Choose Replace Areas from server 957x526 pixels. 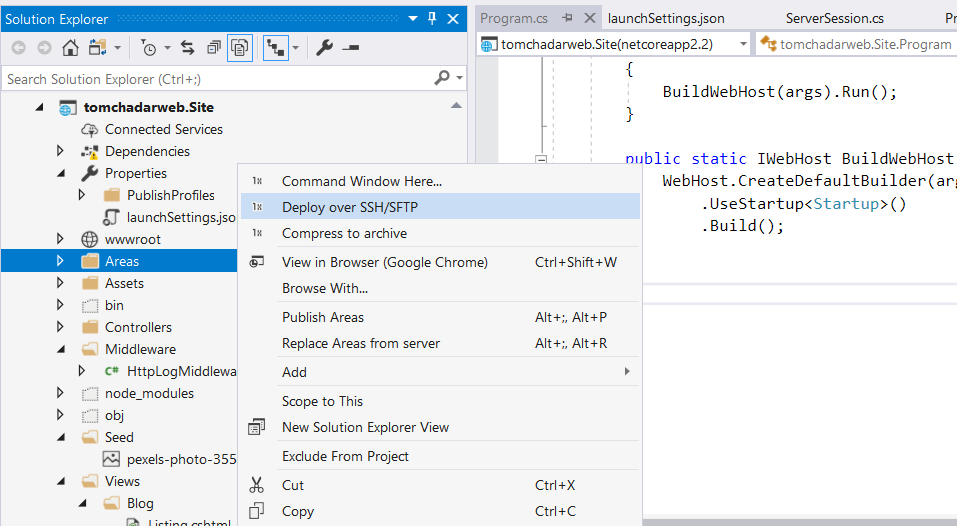click(440, 343)
